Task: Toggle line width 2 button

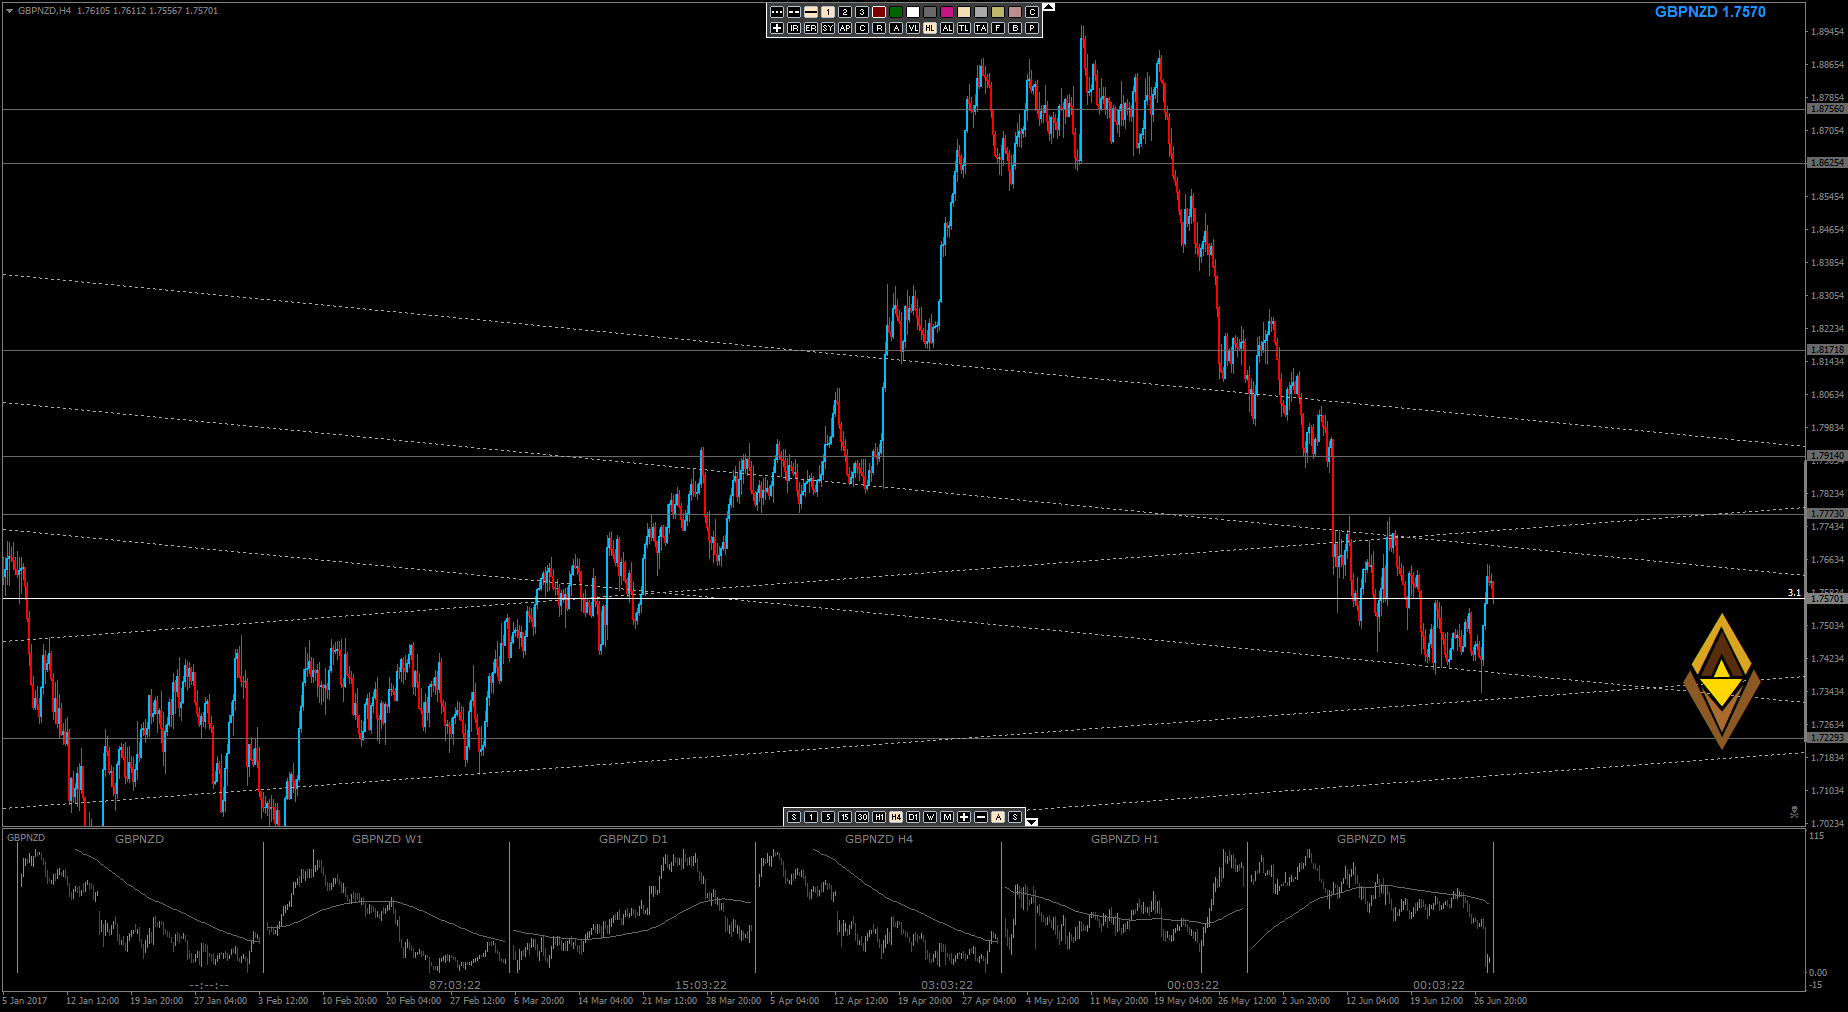Action: click(845, 12)
